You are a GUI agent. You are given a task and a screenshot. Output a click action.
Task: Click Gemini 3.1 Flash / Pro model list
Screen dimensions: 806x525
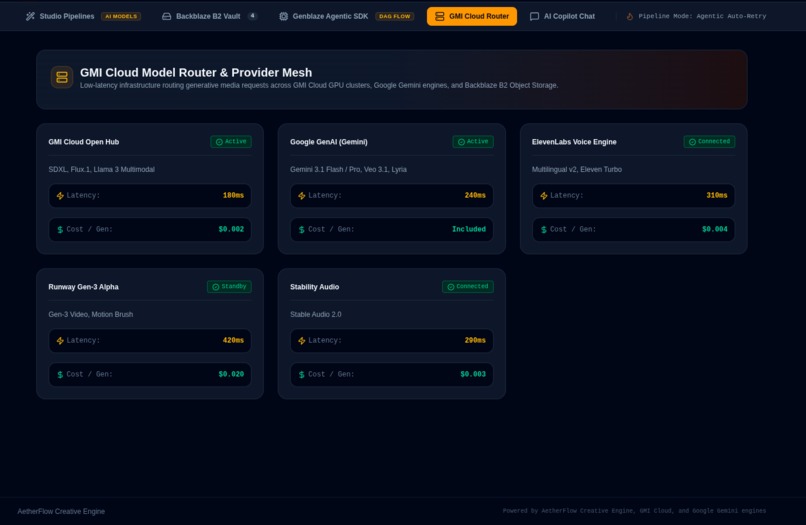pyautogui.click(x=349, y=169)
